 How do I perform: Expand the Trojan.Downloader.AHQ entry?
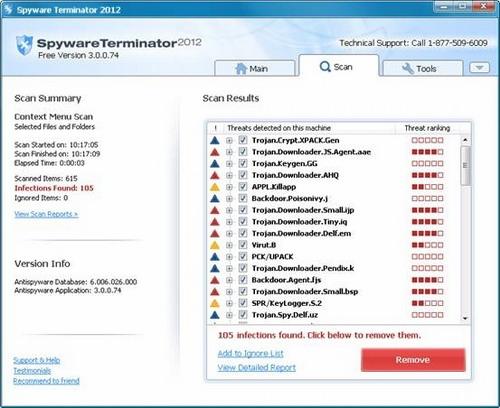point(229,175)
